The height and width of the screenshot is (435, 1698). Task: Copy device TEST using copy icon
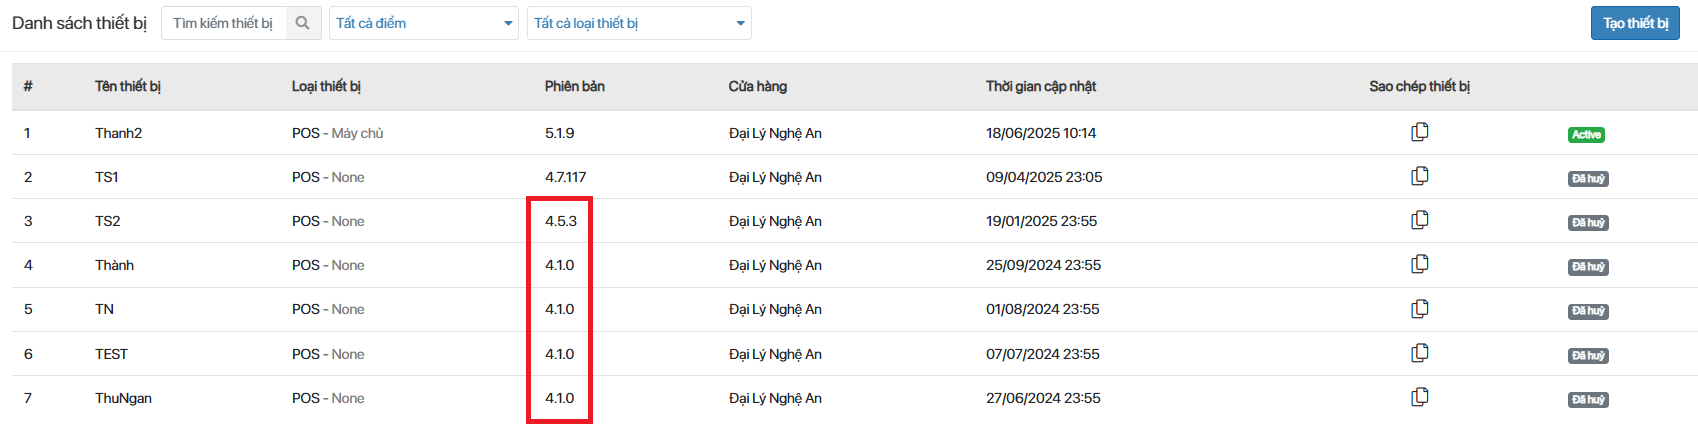[1419, 353]
